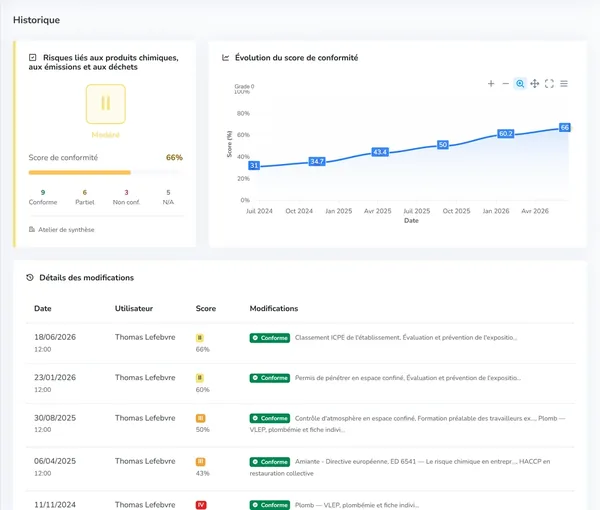The image size is (600, 510).
Task: Activate the selection zoom magnifier tool
Action: (520, 83)
